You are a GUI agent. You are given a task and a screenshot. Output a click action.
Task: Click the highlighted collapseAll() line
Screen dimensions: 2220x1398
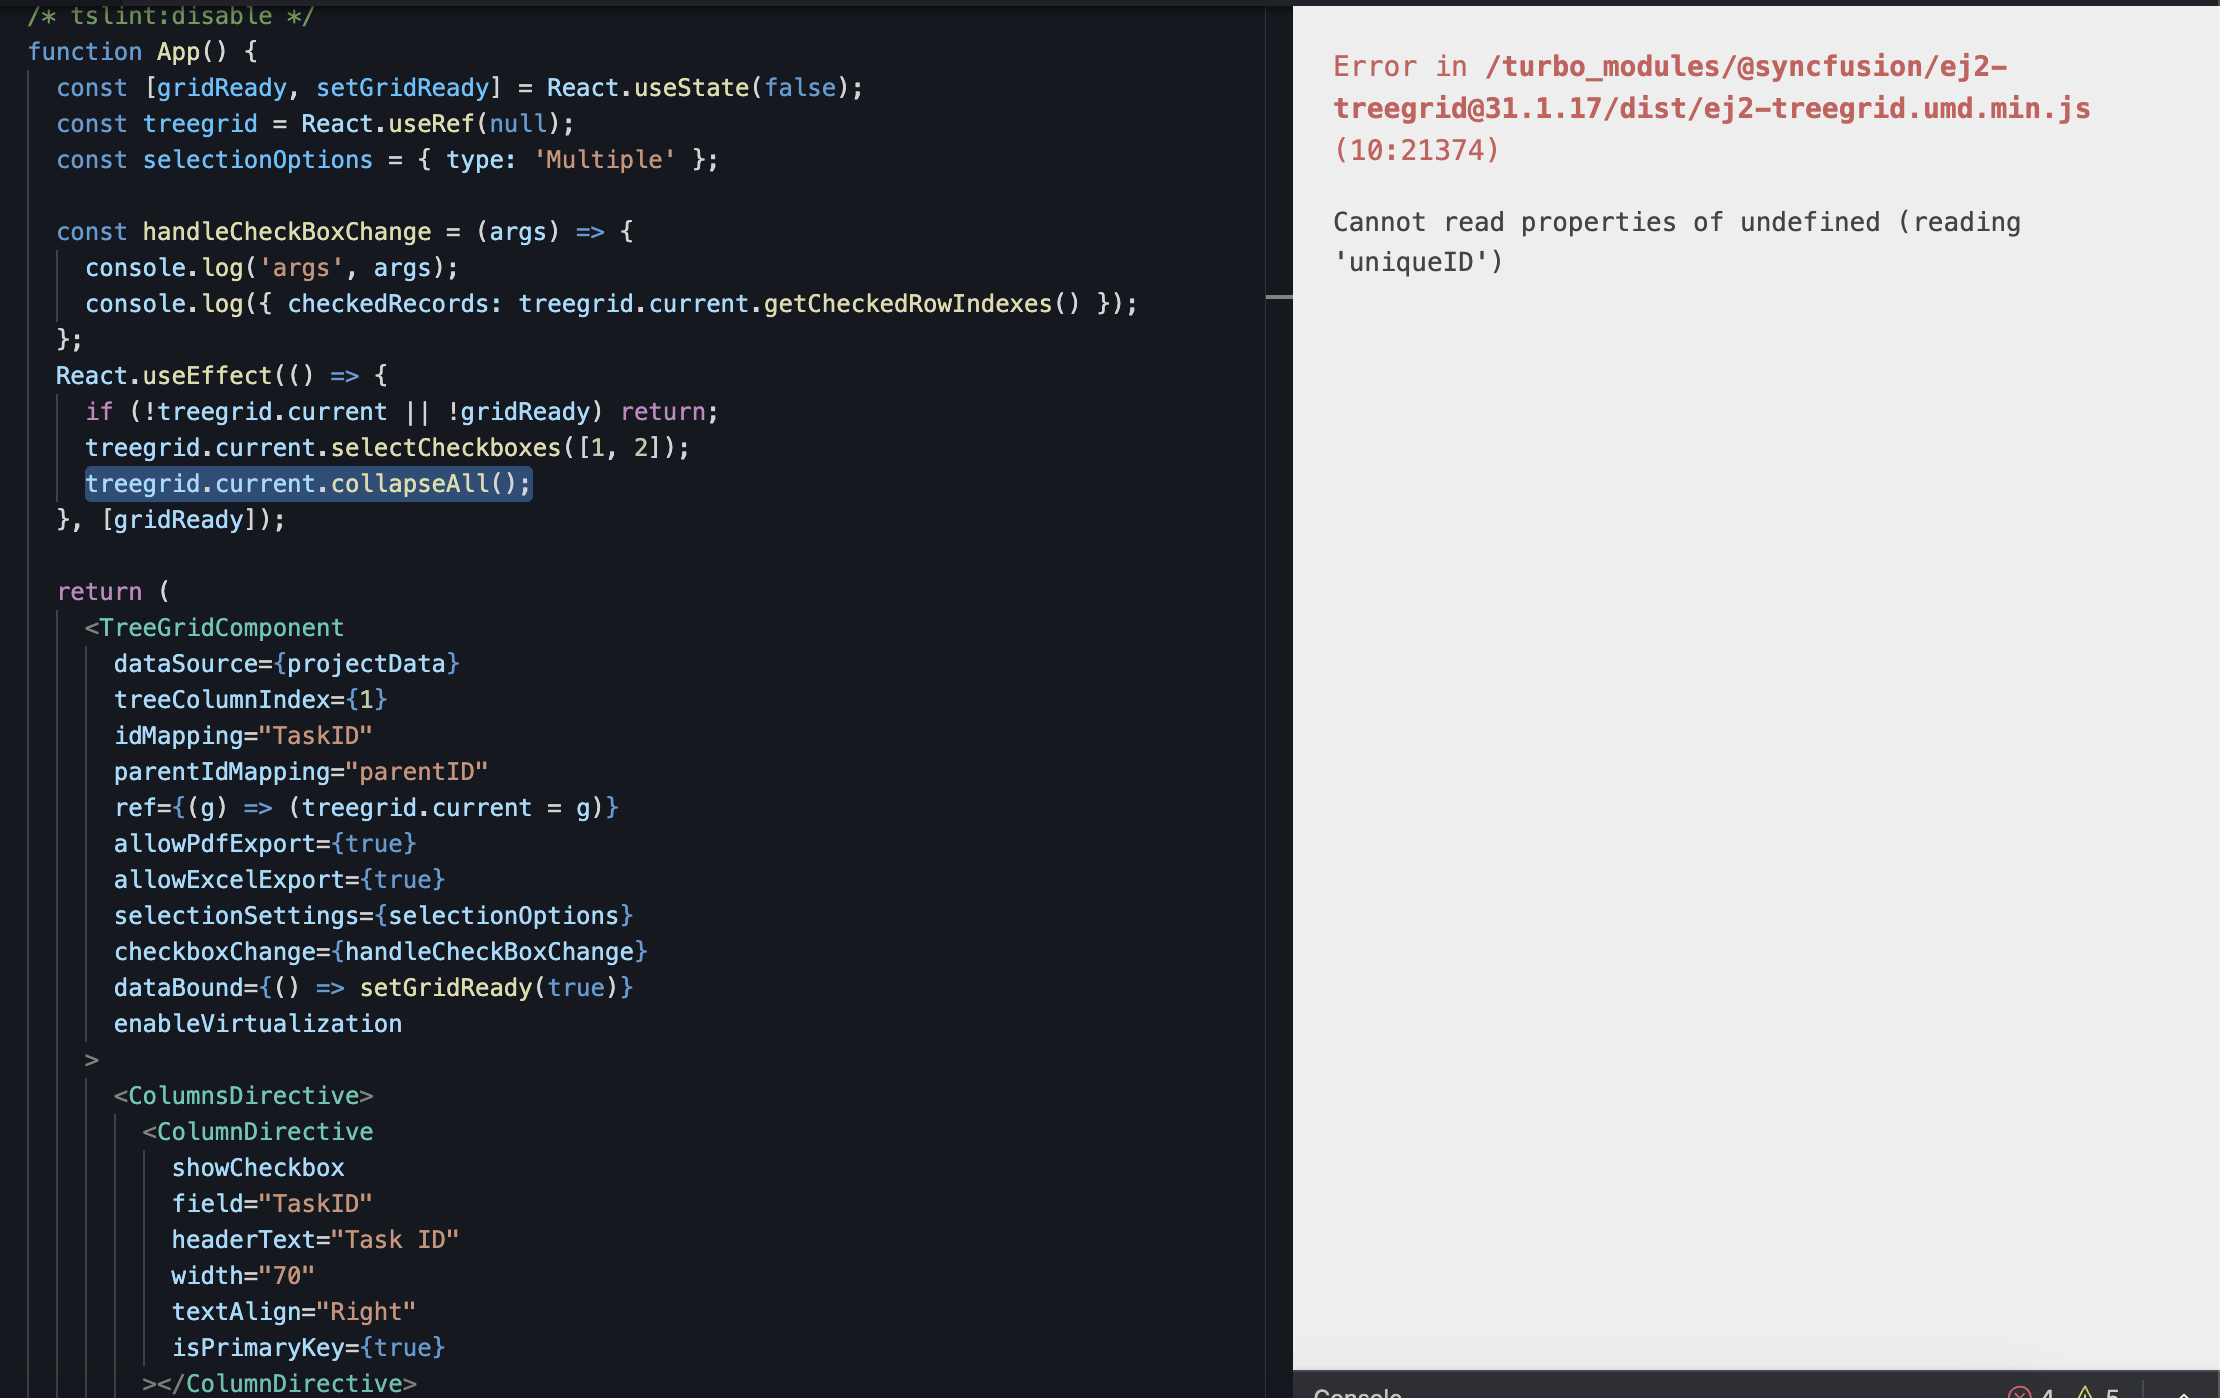308,484
